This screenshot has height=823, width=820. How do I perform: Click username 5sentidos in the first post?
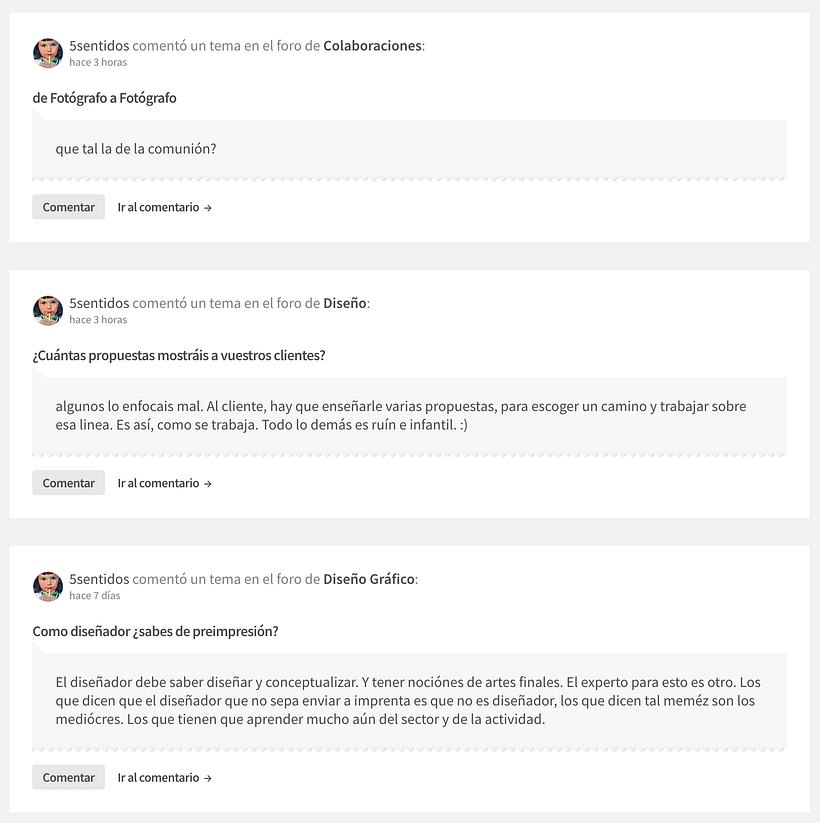pos(99,46)
